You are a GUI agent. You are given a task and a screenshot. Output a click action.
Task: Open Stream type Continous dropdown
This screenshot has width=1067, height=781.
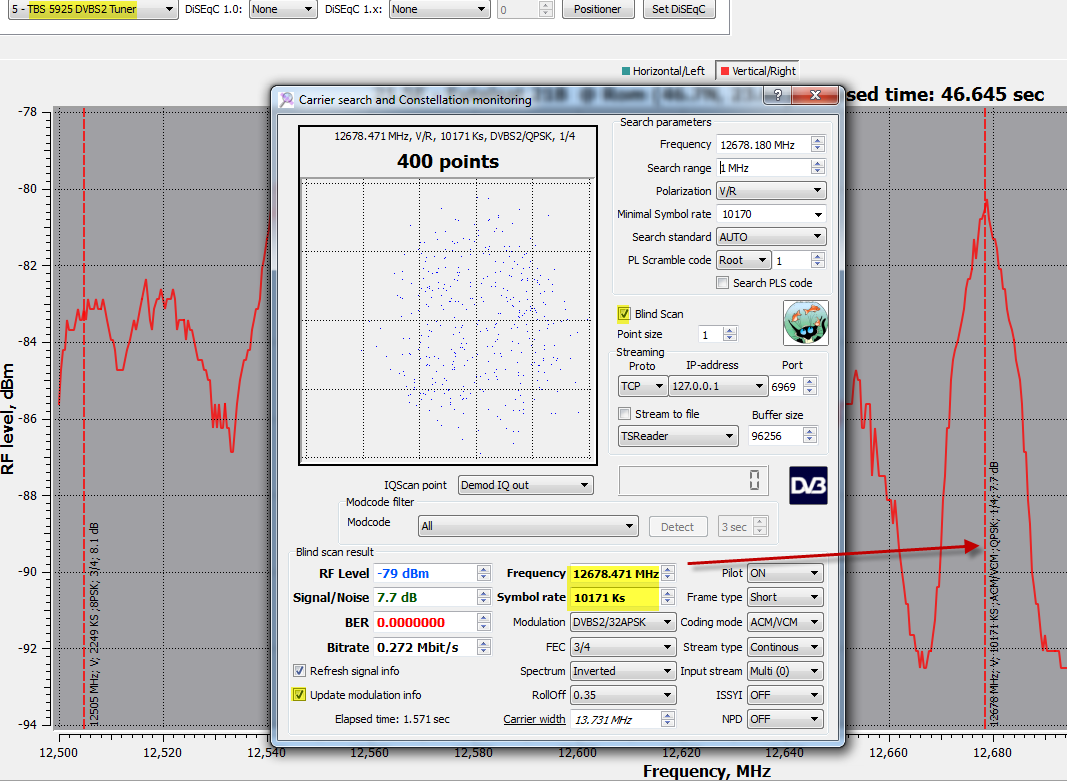(785, 647)
